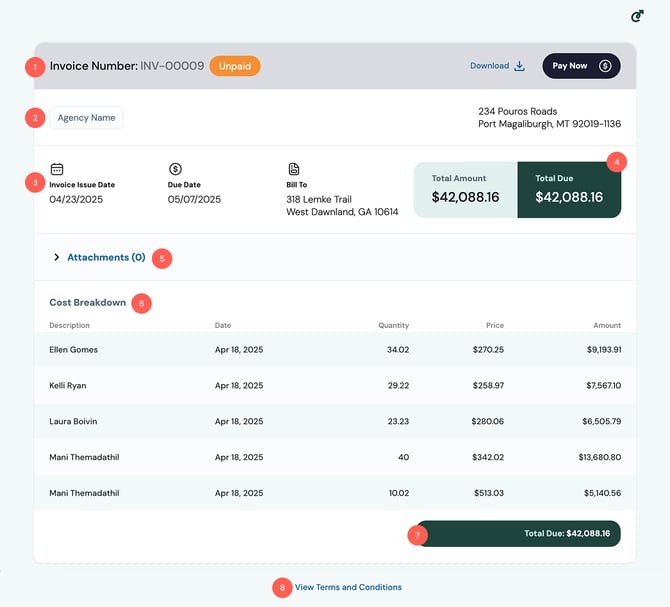
Task: Open View Terms and Conditions link
Action: point(348,587)
